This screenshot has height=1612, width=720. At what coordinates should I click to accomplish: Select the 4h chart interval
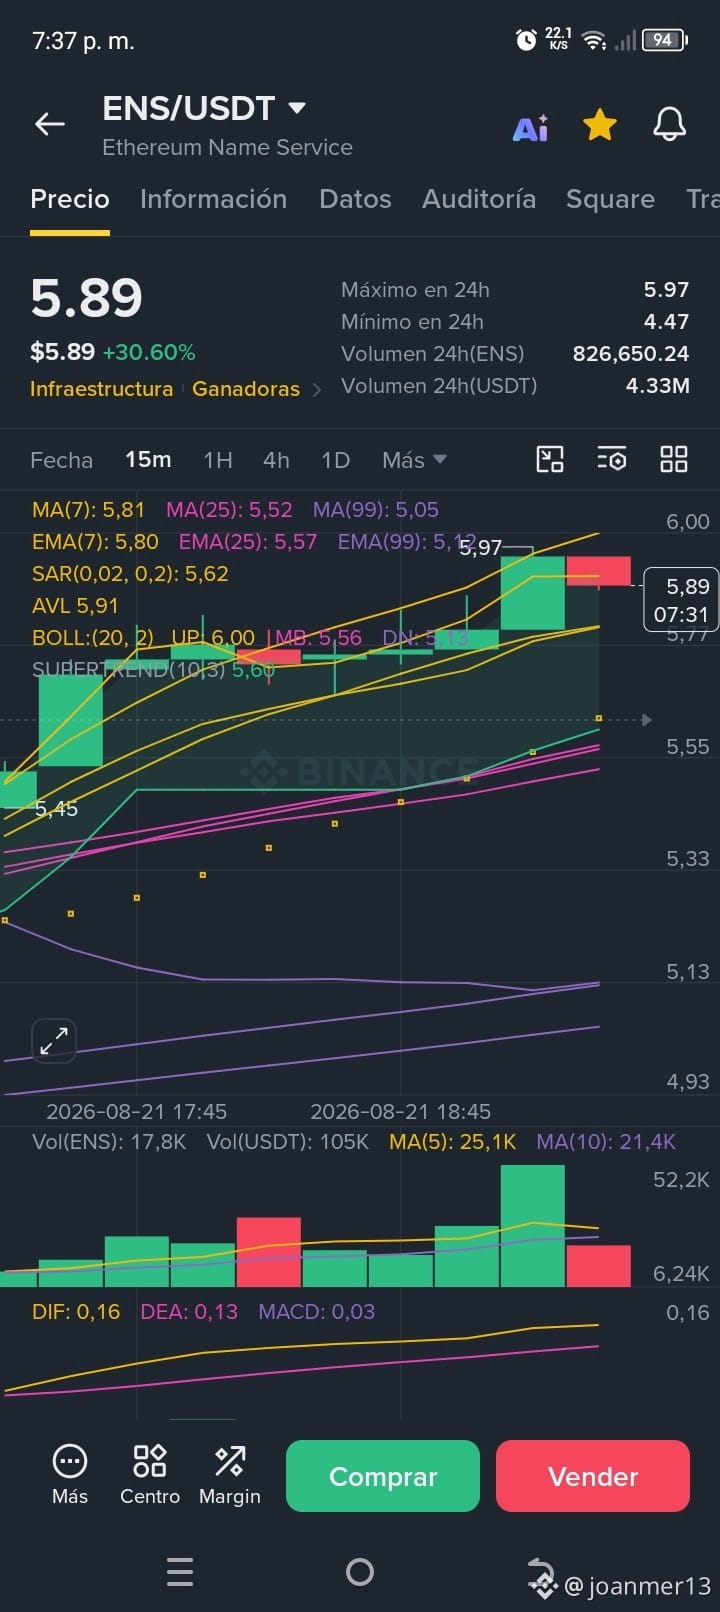tap(276, 460)
